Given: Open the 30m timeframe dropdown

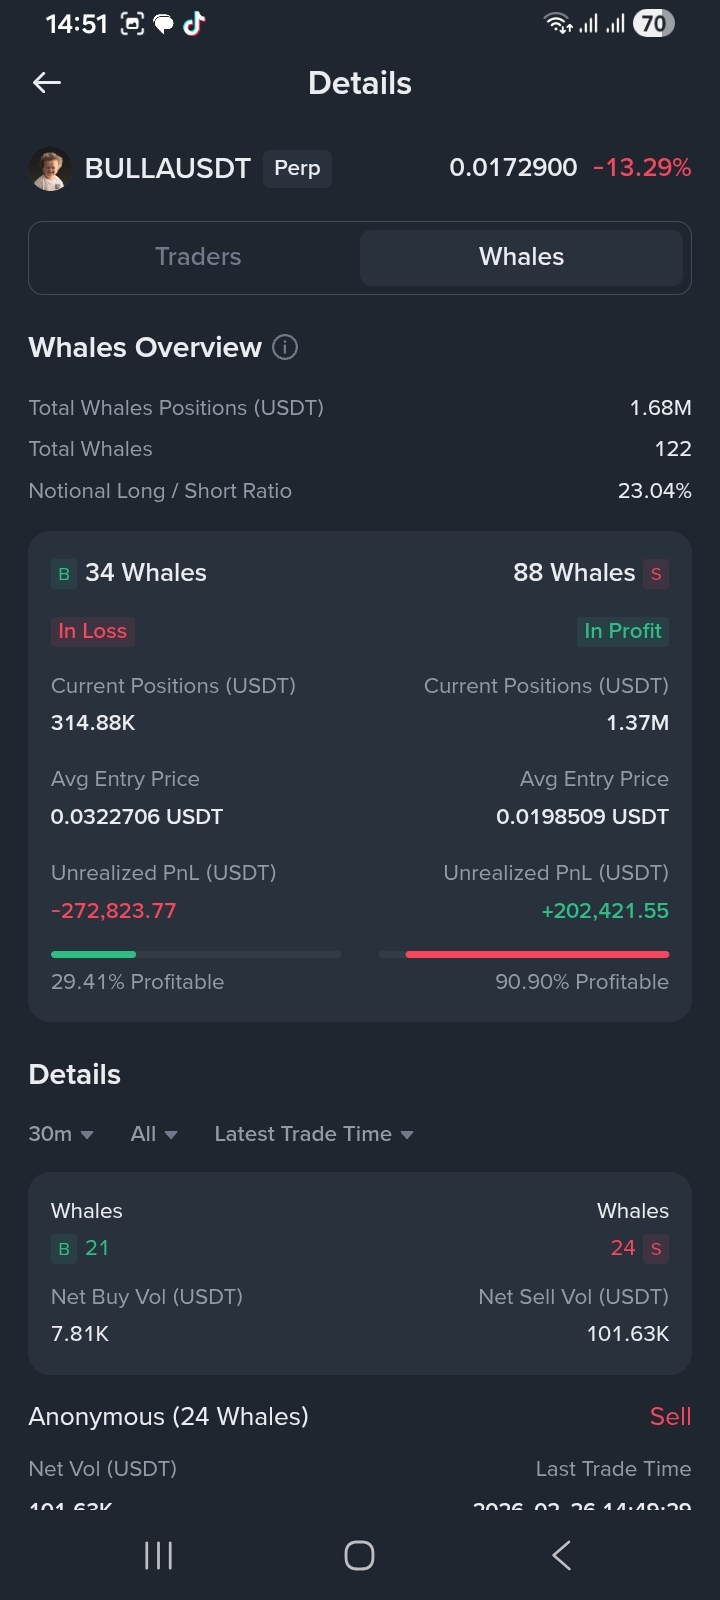Looking at the screenshot, I should click(x=61, y=1134).
